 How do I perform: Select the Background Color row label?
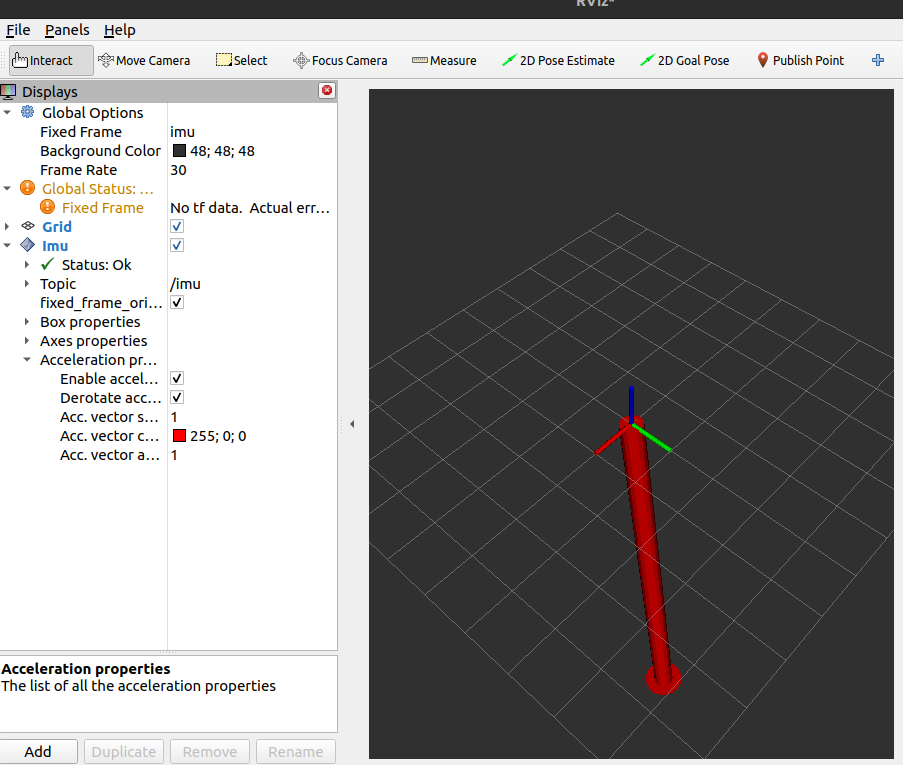click(100, 151)
